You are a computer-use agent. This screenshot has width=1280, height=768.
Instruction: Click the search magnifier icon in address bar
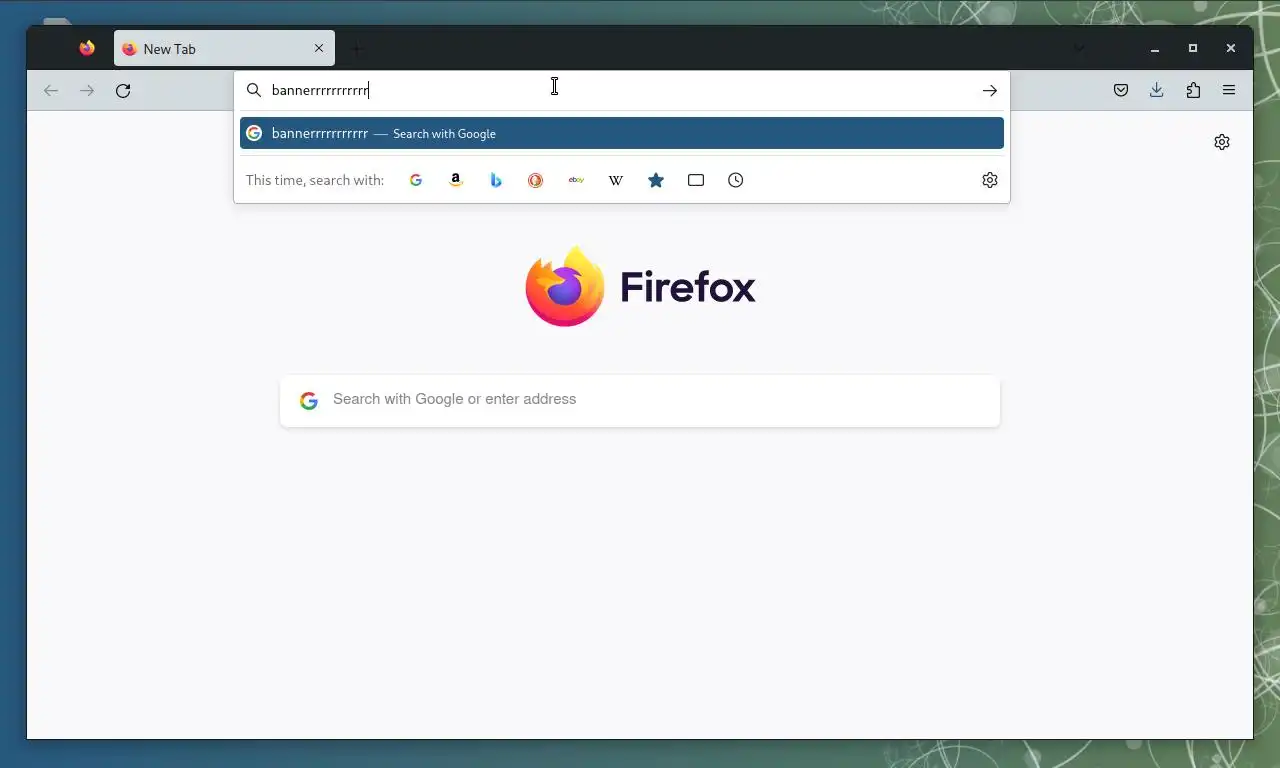click(254, 91)
